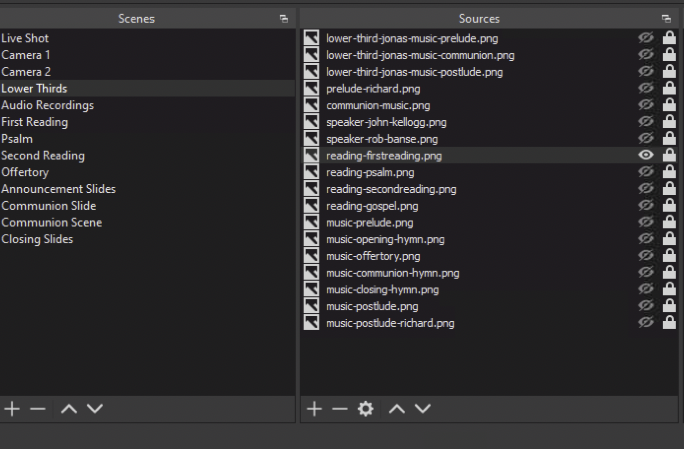Pop out the Sources dock panel

(666, 19)
